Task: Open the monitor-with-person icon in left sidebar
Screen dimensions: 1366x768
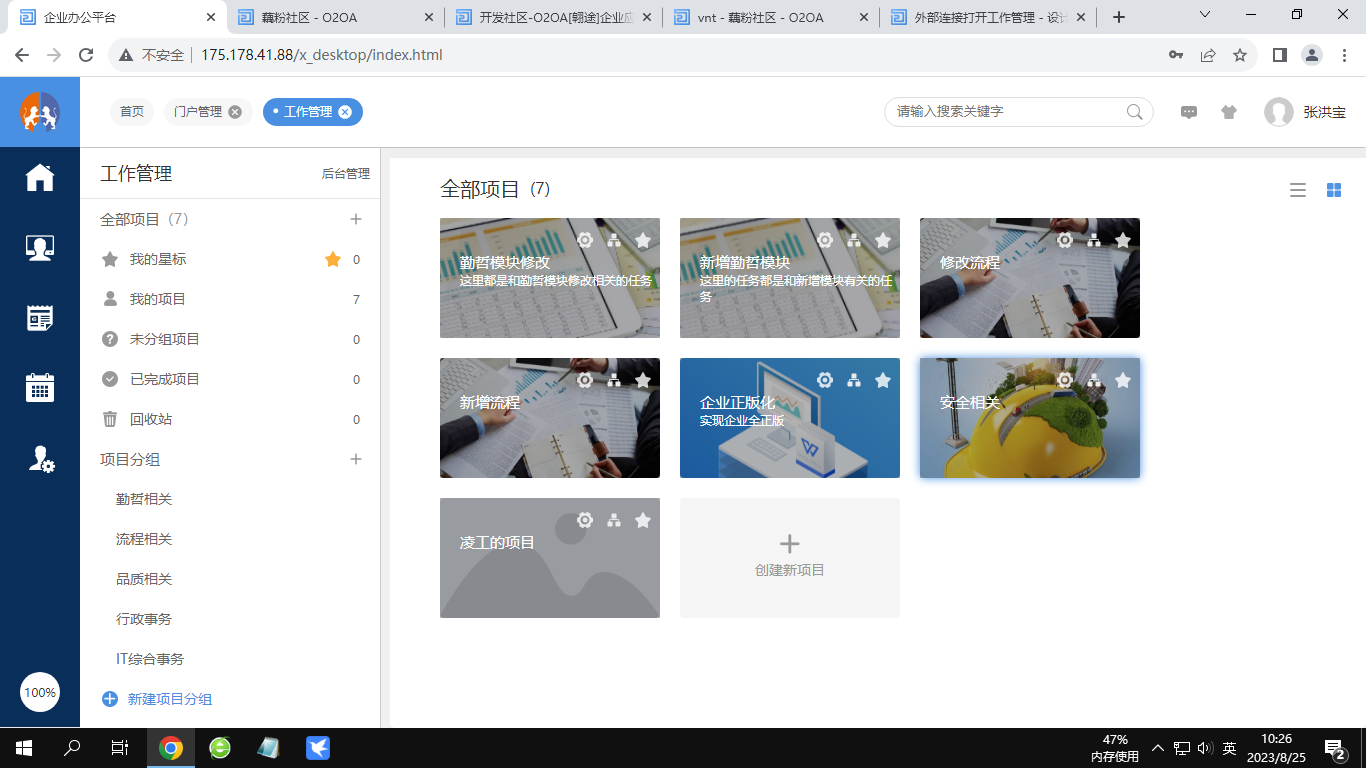Action: pos(40,248)
